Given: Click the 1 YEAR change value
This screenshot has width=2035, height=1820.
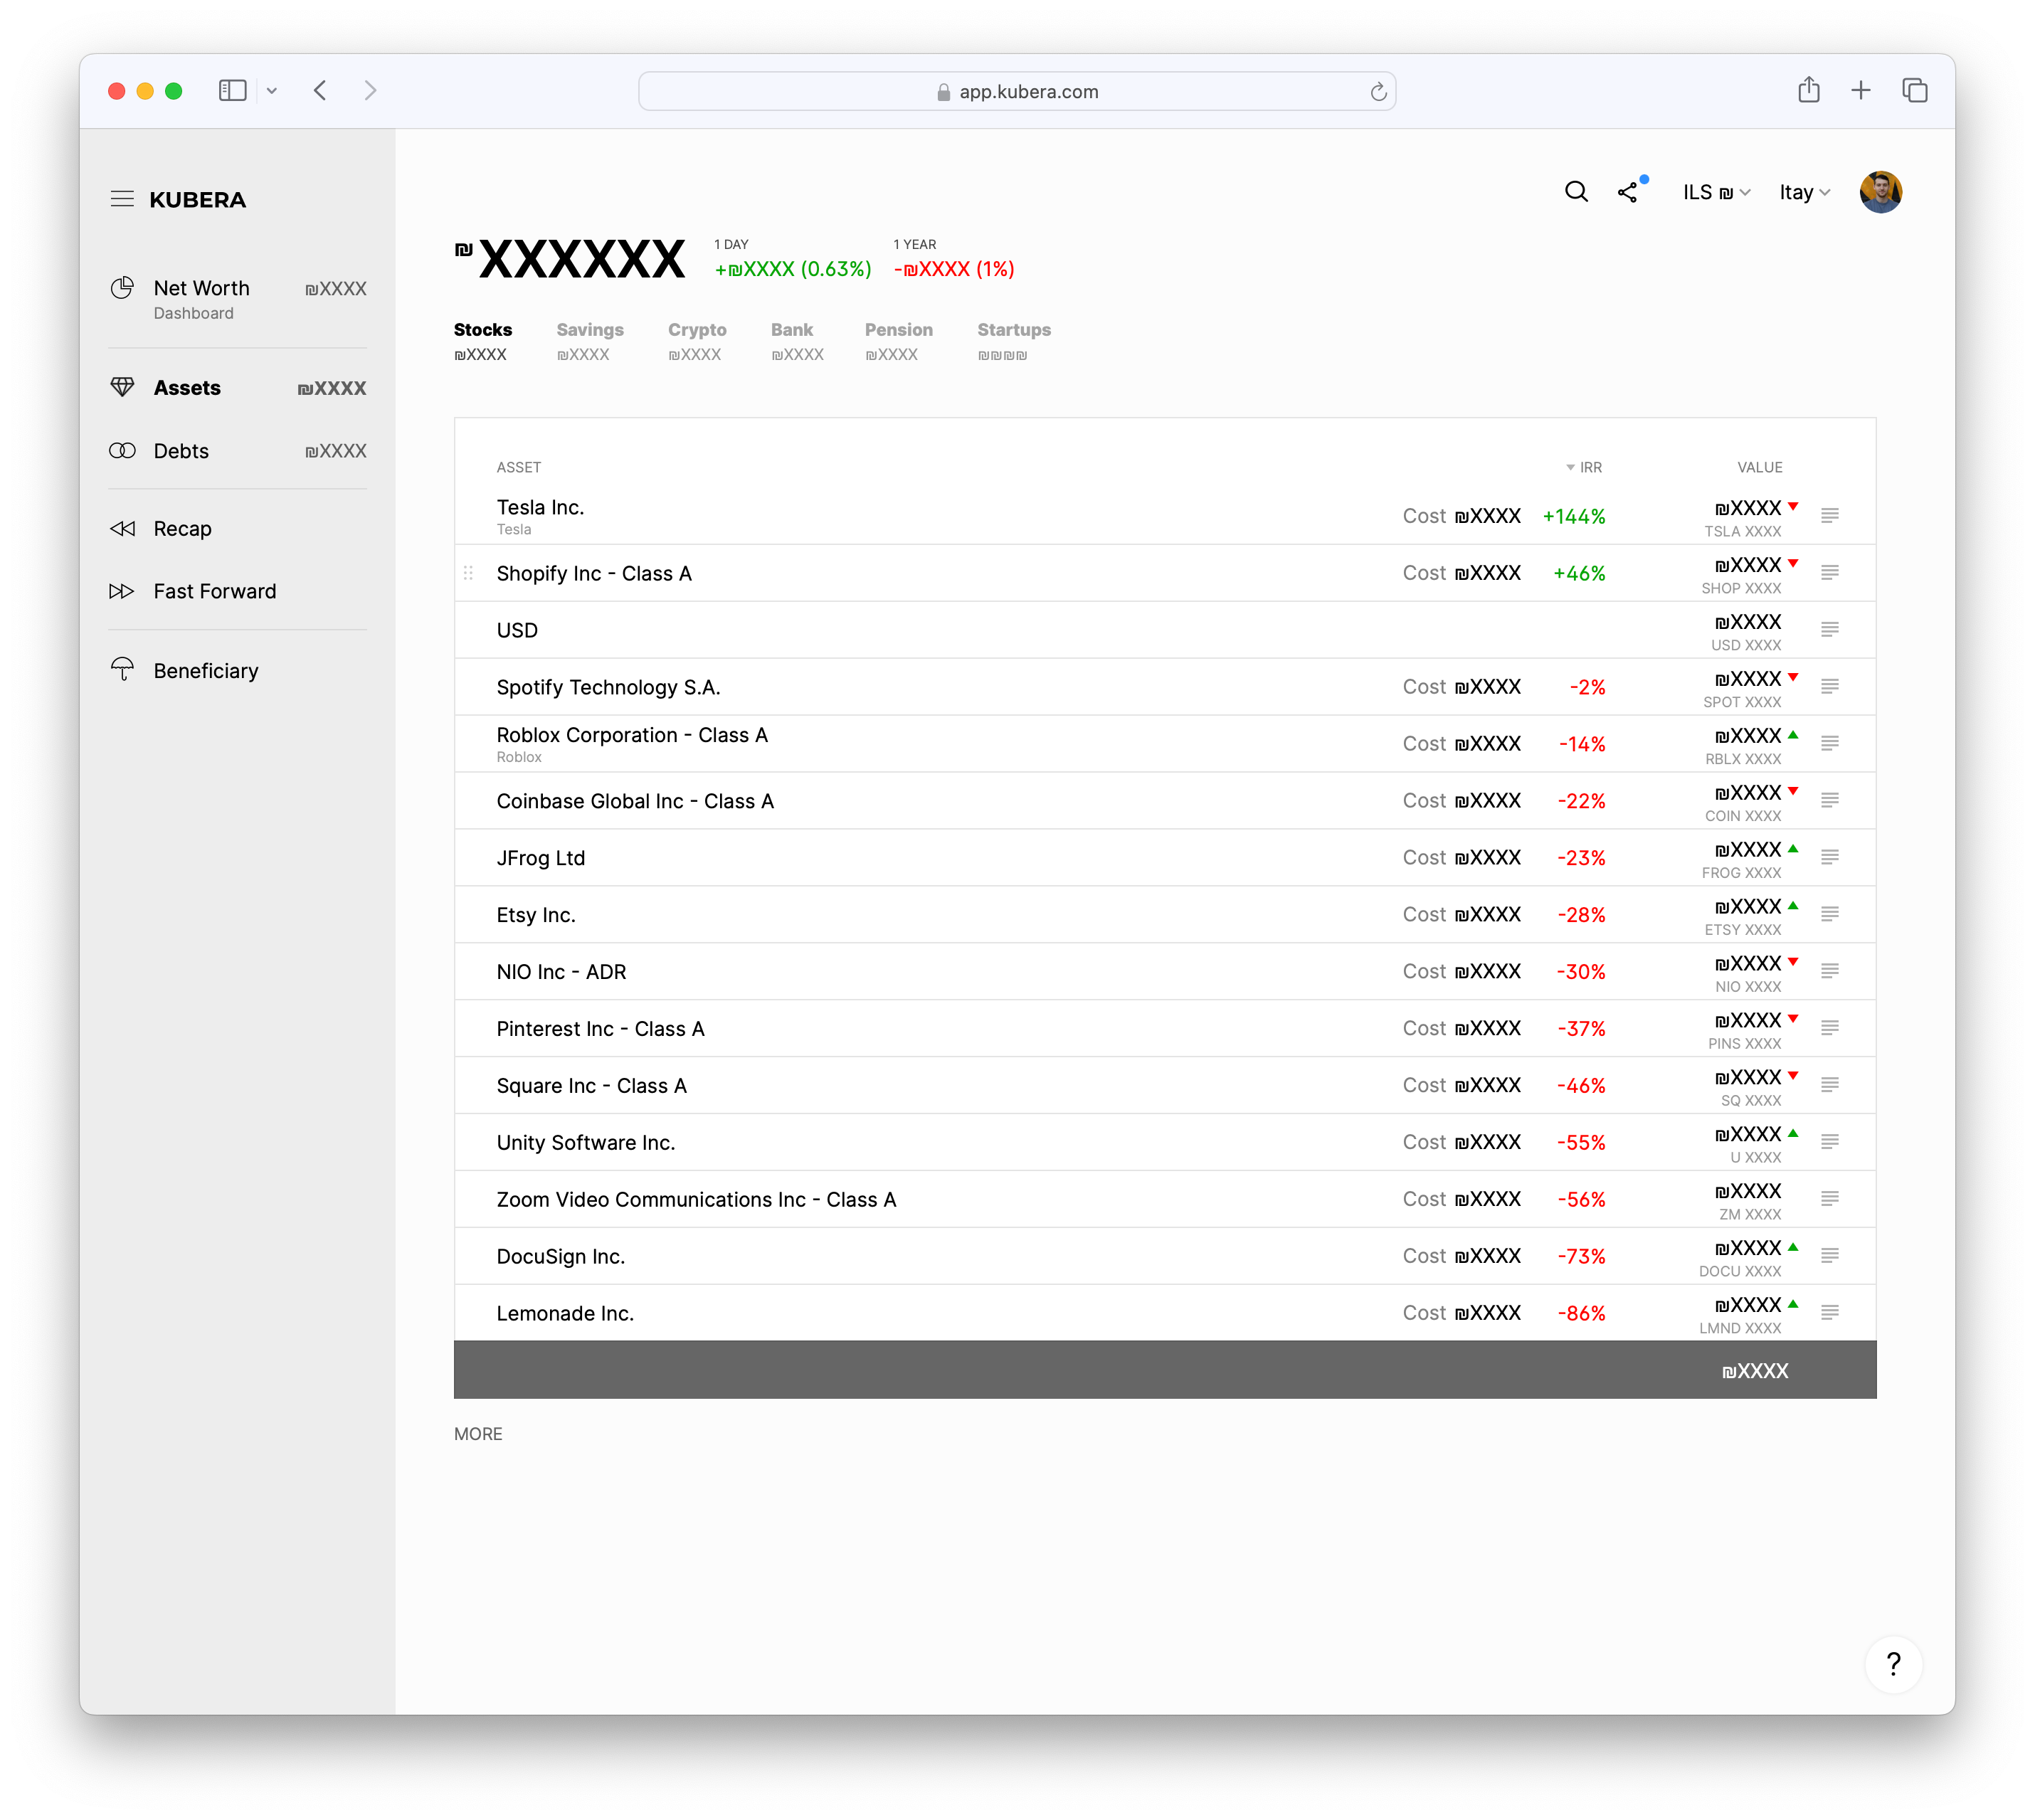Looking at the screenshot, I should point(953,269).
